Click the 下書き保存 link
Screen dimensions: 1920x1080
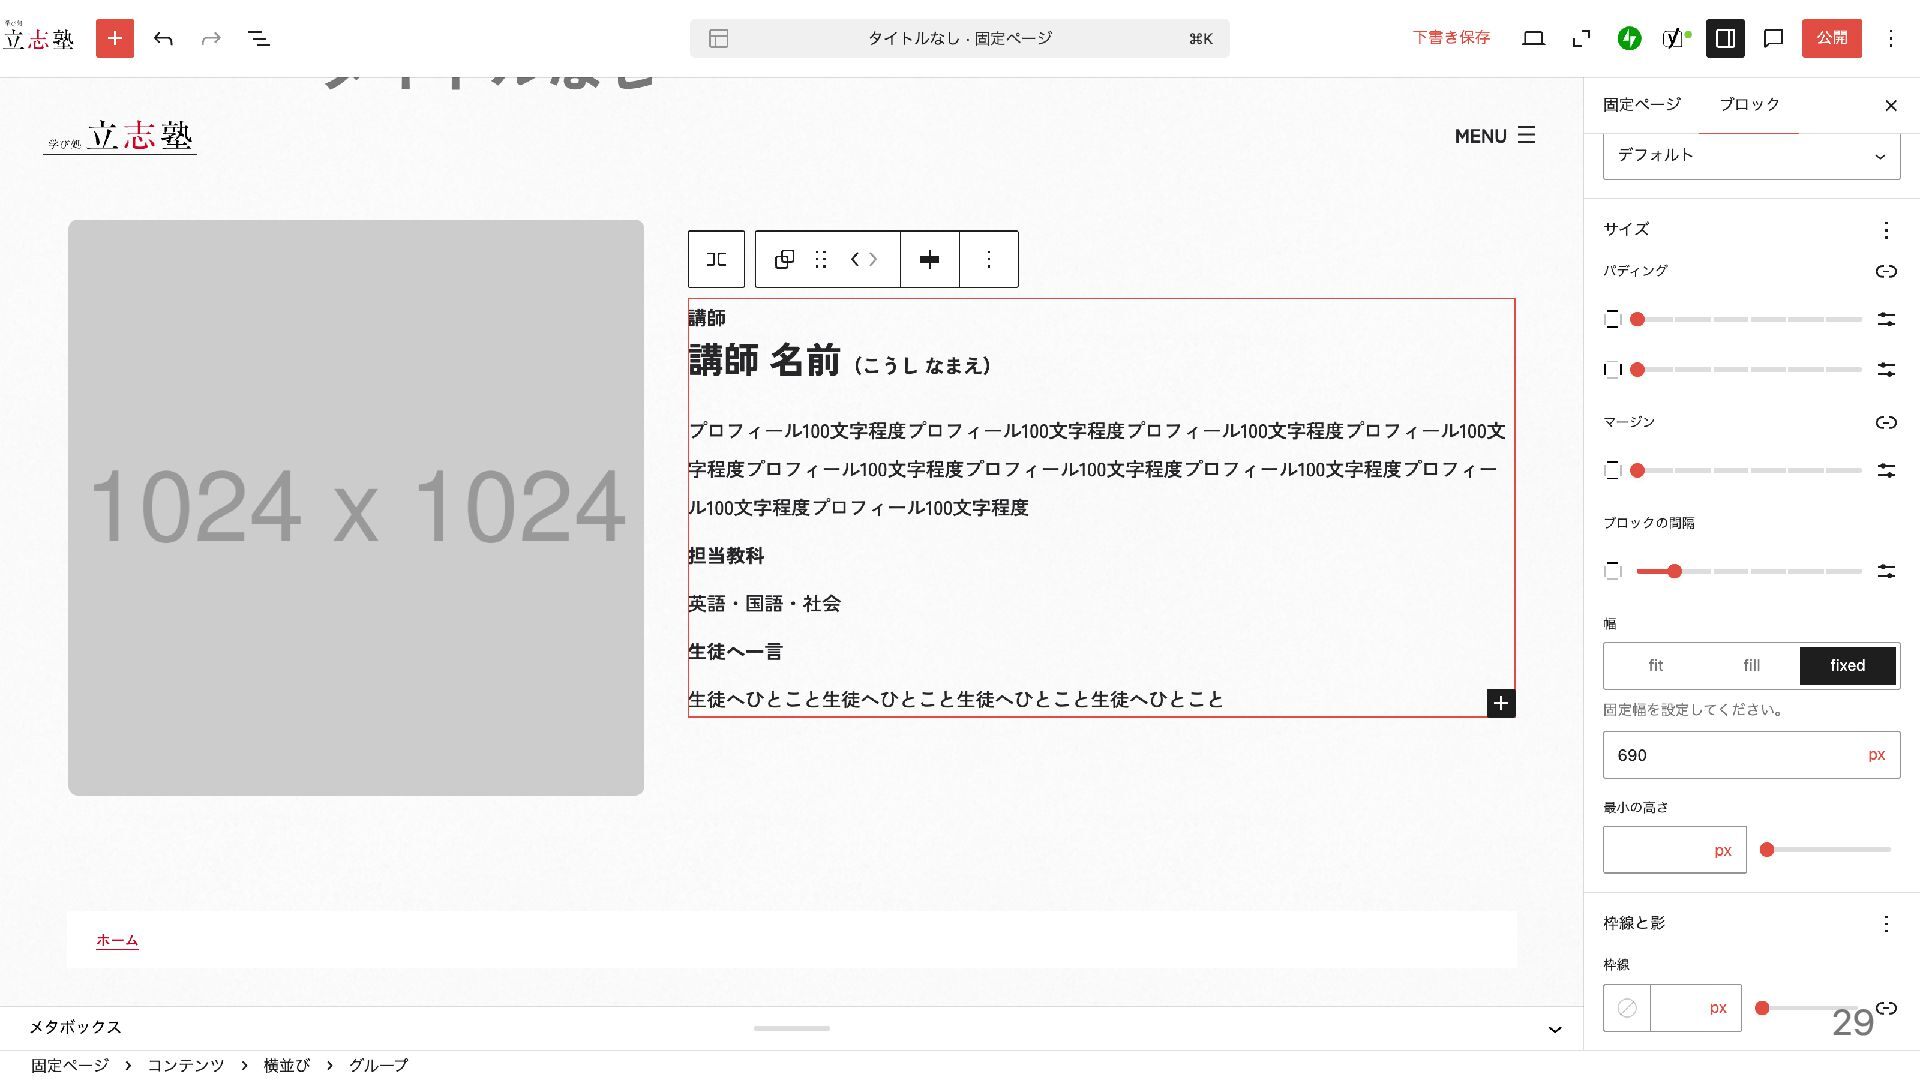(1451, 38)
